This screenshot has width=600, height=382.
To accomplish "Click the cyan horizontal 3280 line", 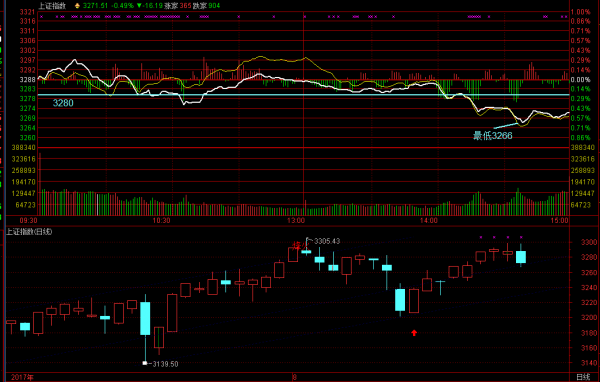I will tap(303, 95).
